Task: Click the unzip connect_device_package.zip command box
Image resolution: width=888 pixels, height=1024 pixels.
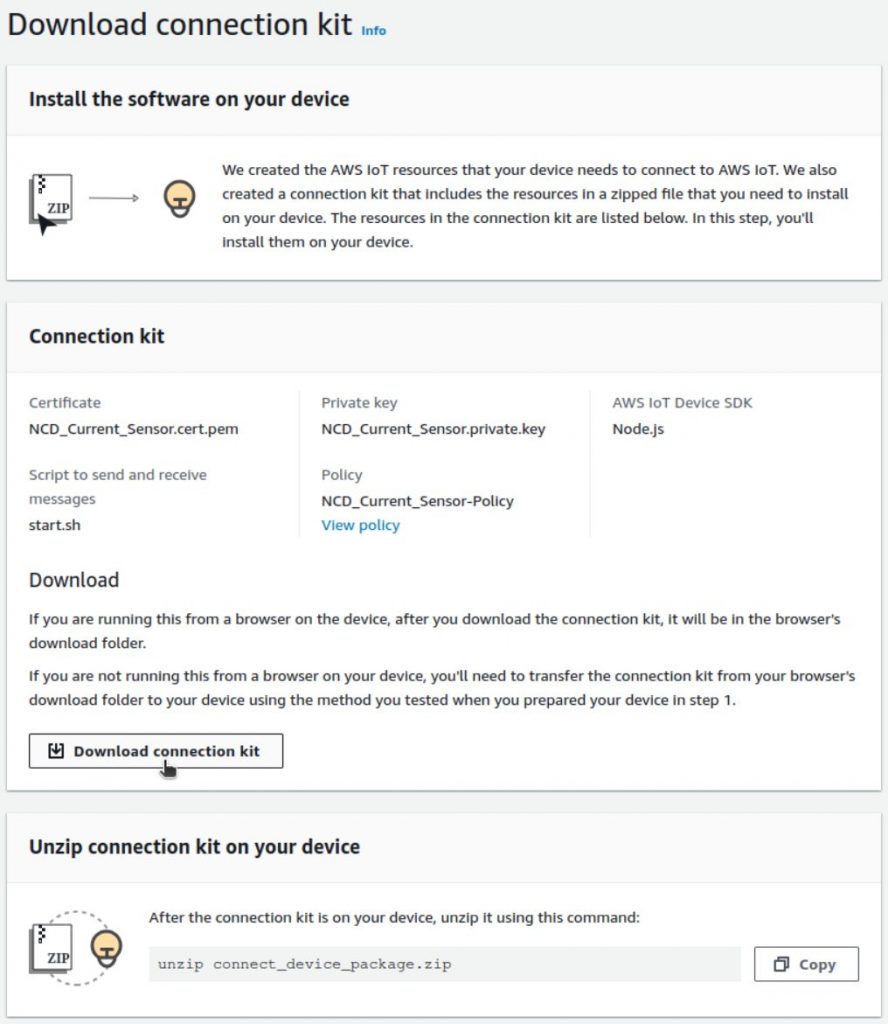Action: [x=444, y=964]
